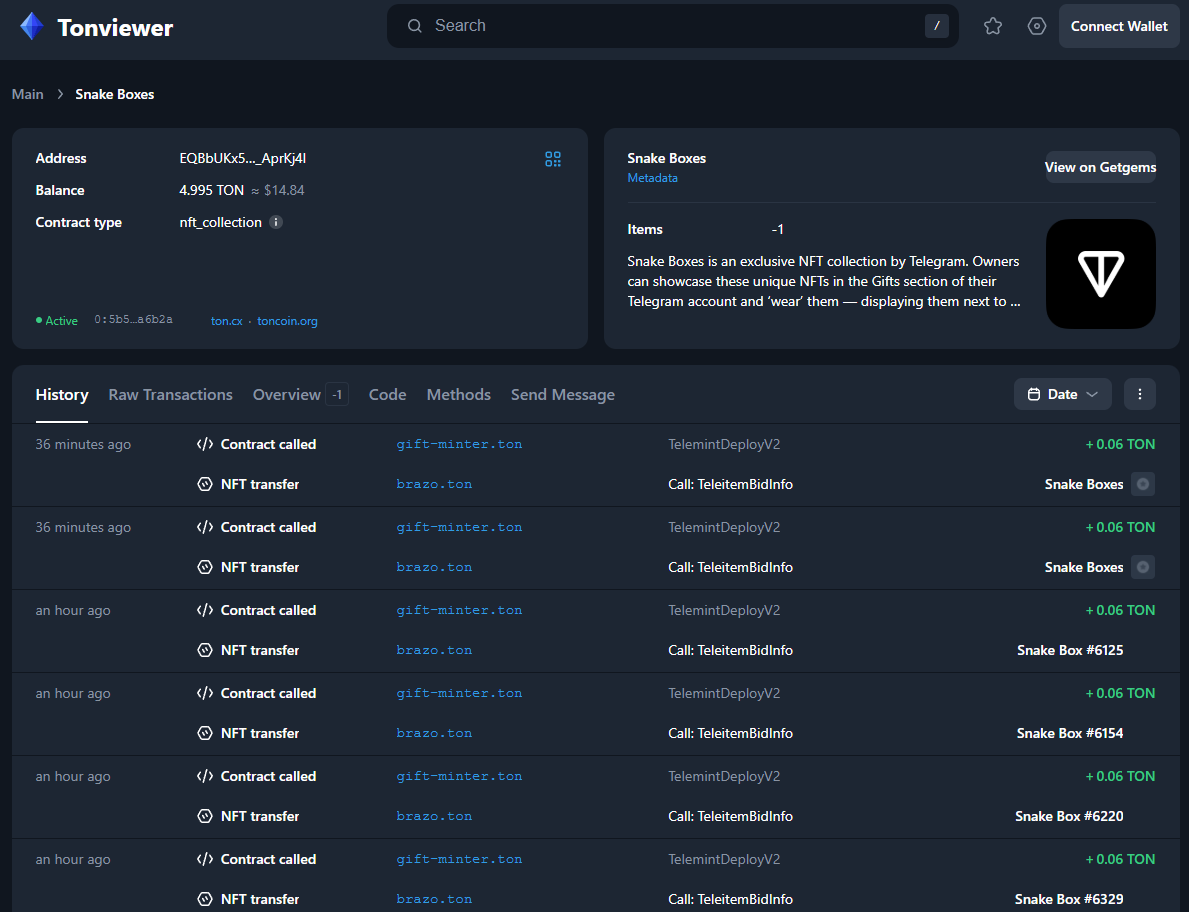Go to Main in the breadcrumb
The width and height of the screenshot is (1189, 912).
click(x=28, y=94)
